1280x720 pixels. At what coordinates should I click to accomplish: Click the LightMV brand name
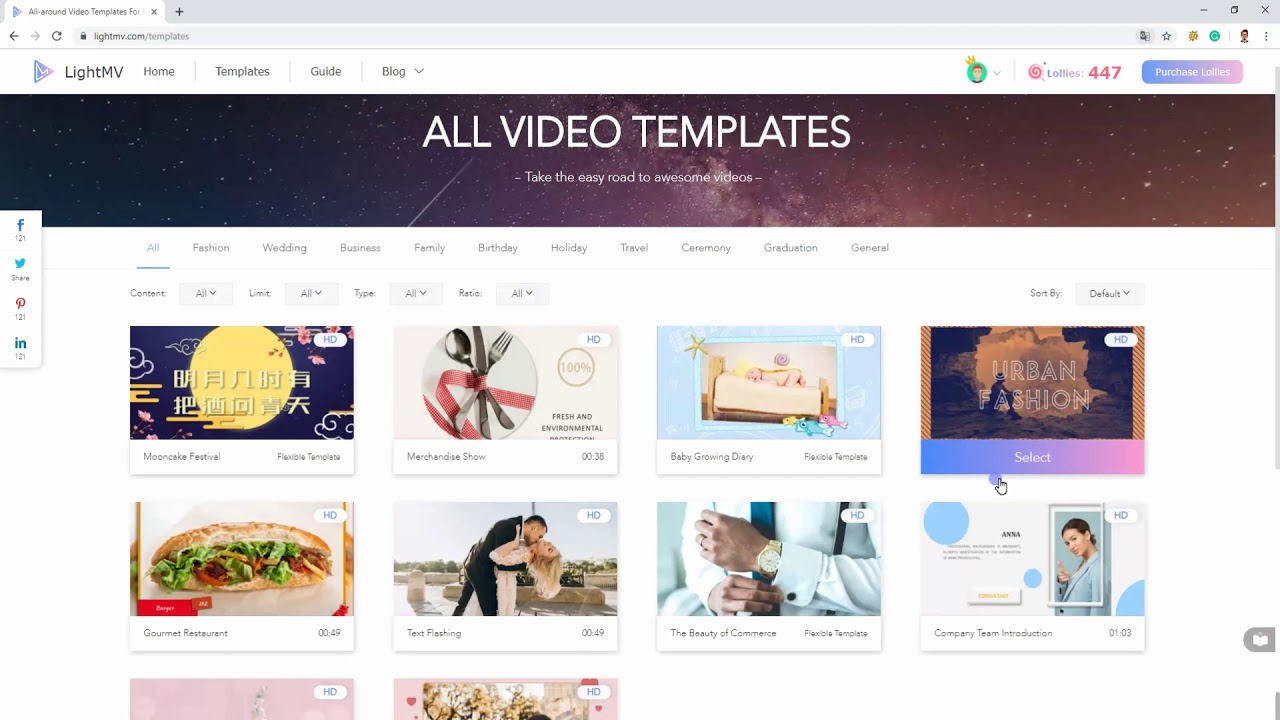tap(94, 72)
